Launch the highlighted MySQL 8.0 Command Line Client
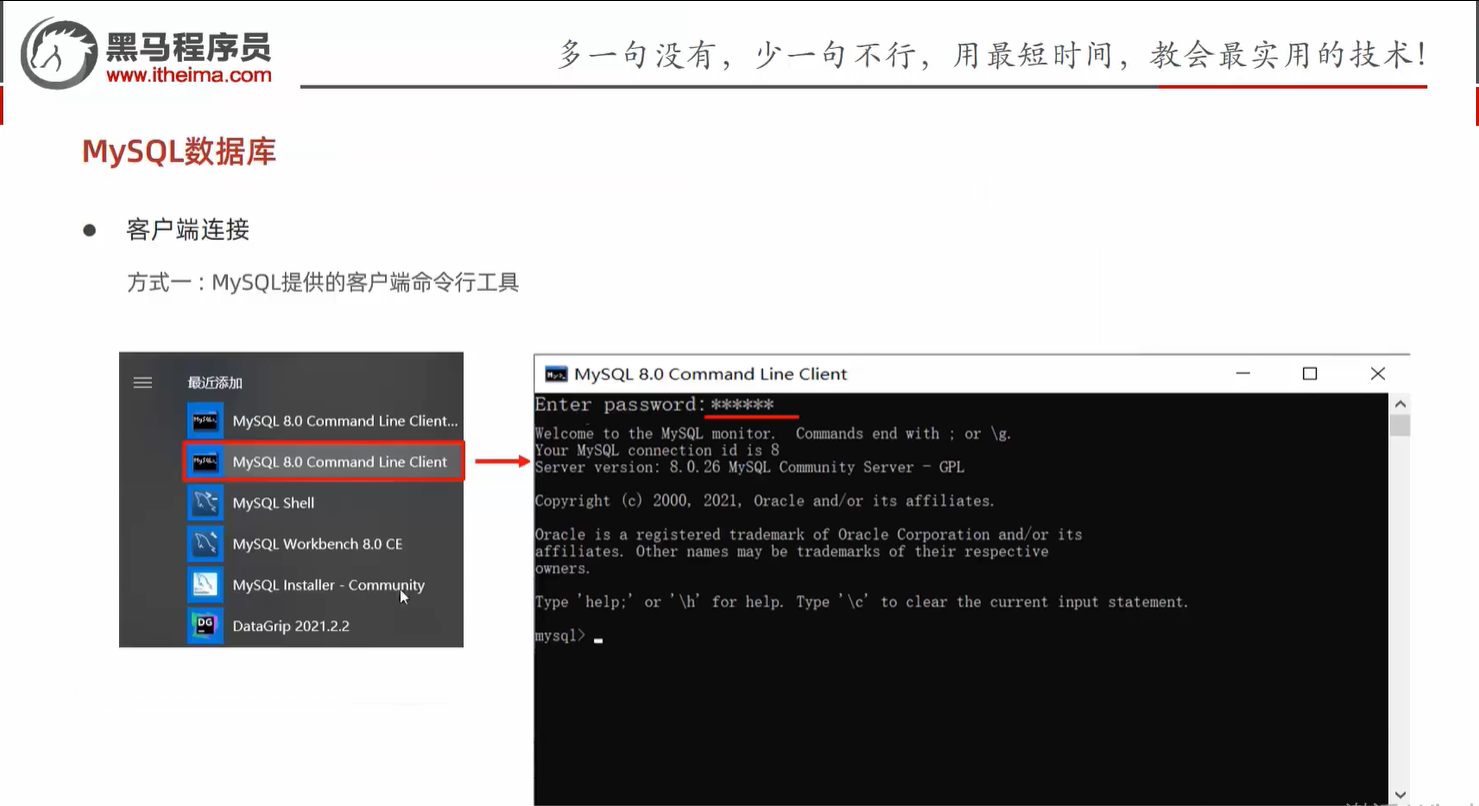 point(323,462)
